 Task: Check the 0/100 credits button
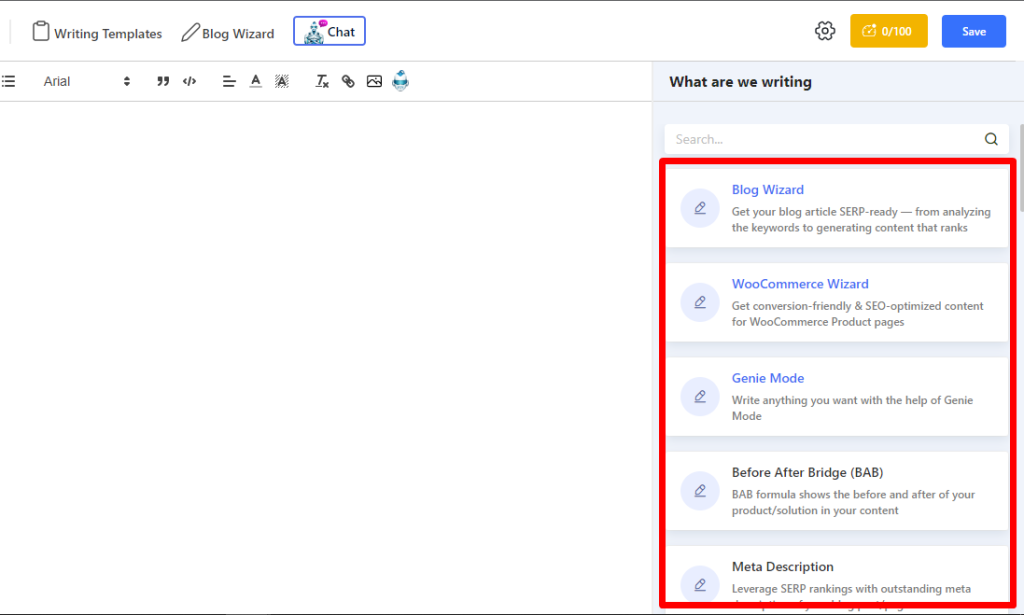pyautogui.click(x=888, y=31)
